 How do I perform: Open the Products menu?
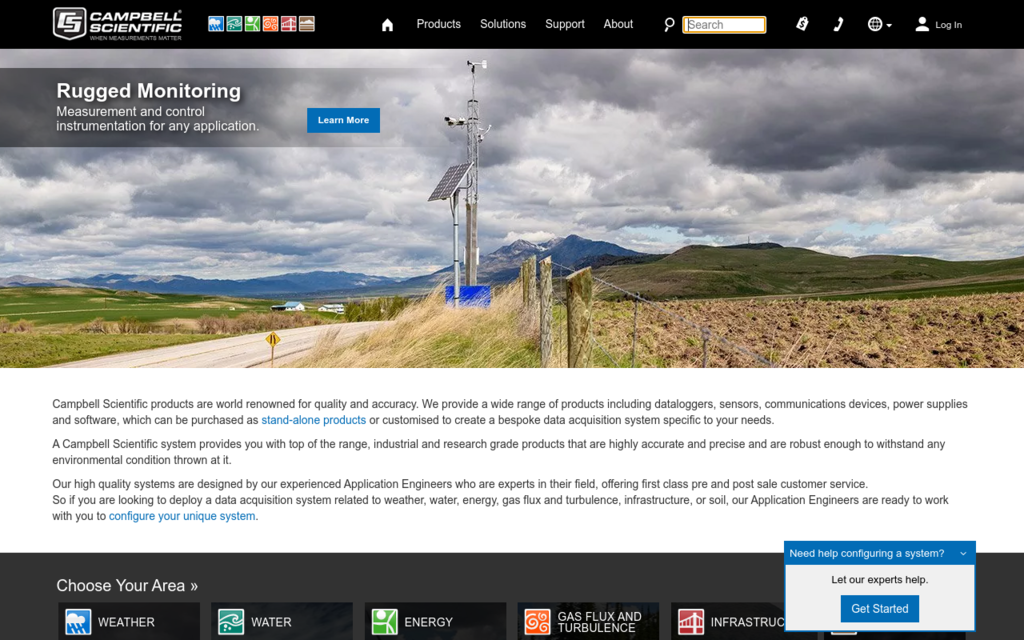(438, 24)
